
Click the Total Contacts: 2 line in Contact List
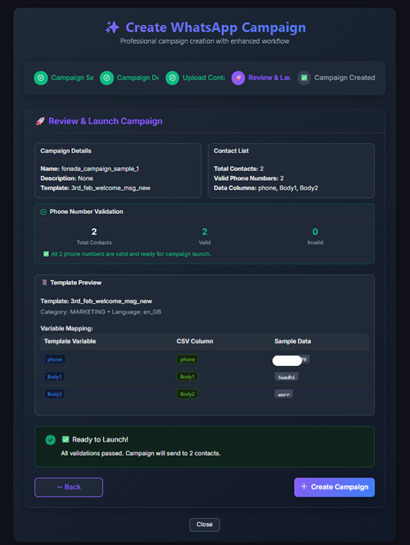coord(238,169)
